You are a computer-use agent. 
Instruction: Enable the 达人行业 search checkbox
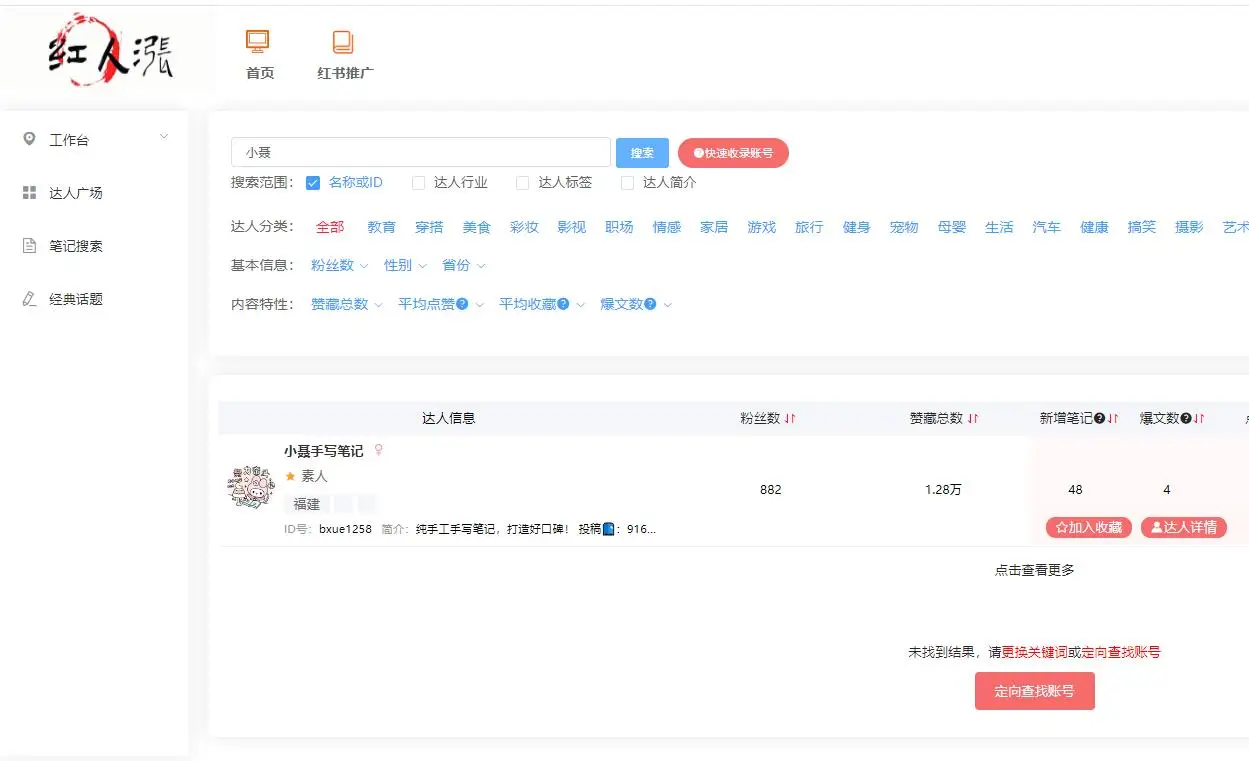(417, 183)
